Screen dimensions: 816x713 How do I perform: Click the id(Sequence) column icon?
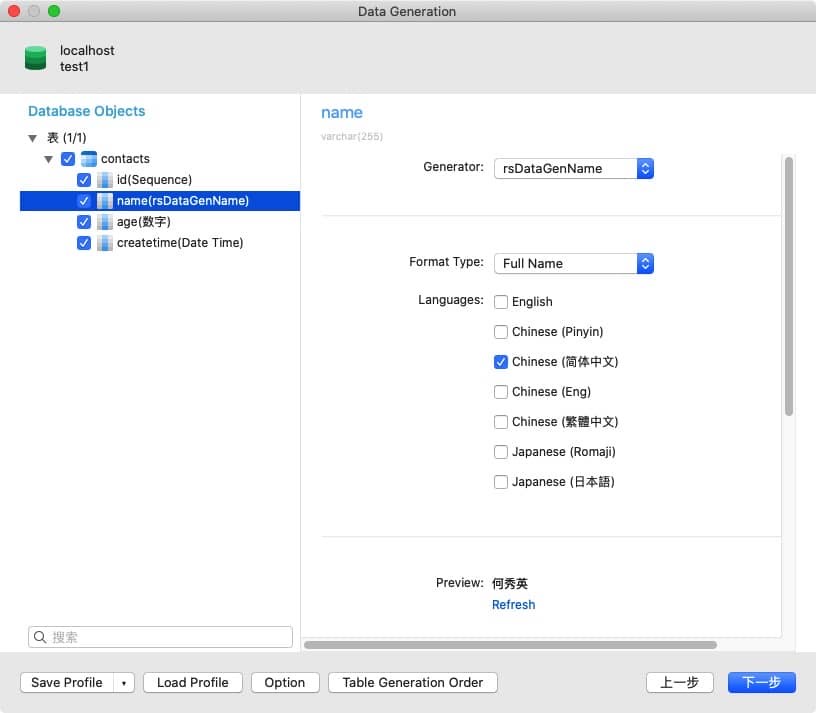click(105, 180)
